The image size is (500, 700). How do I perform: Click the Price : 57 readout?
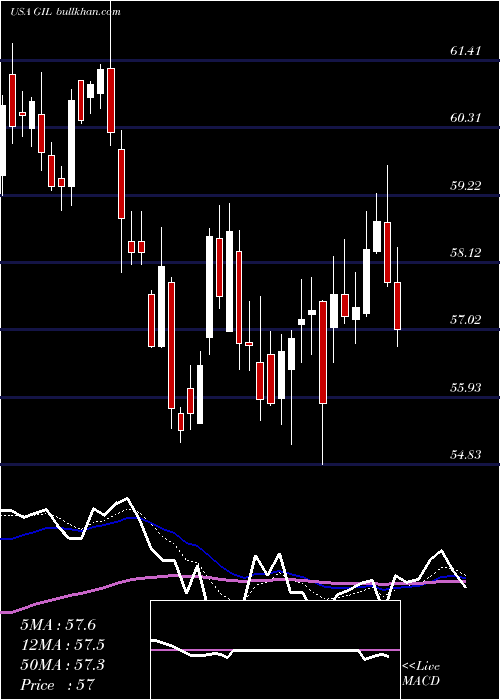pyautogui.click(x=58, y=685)
